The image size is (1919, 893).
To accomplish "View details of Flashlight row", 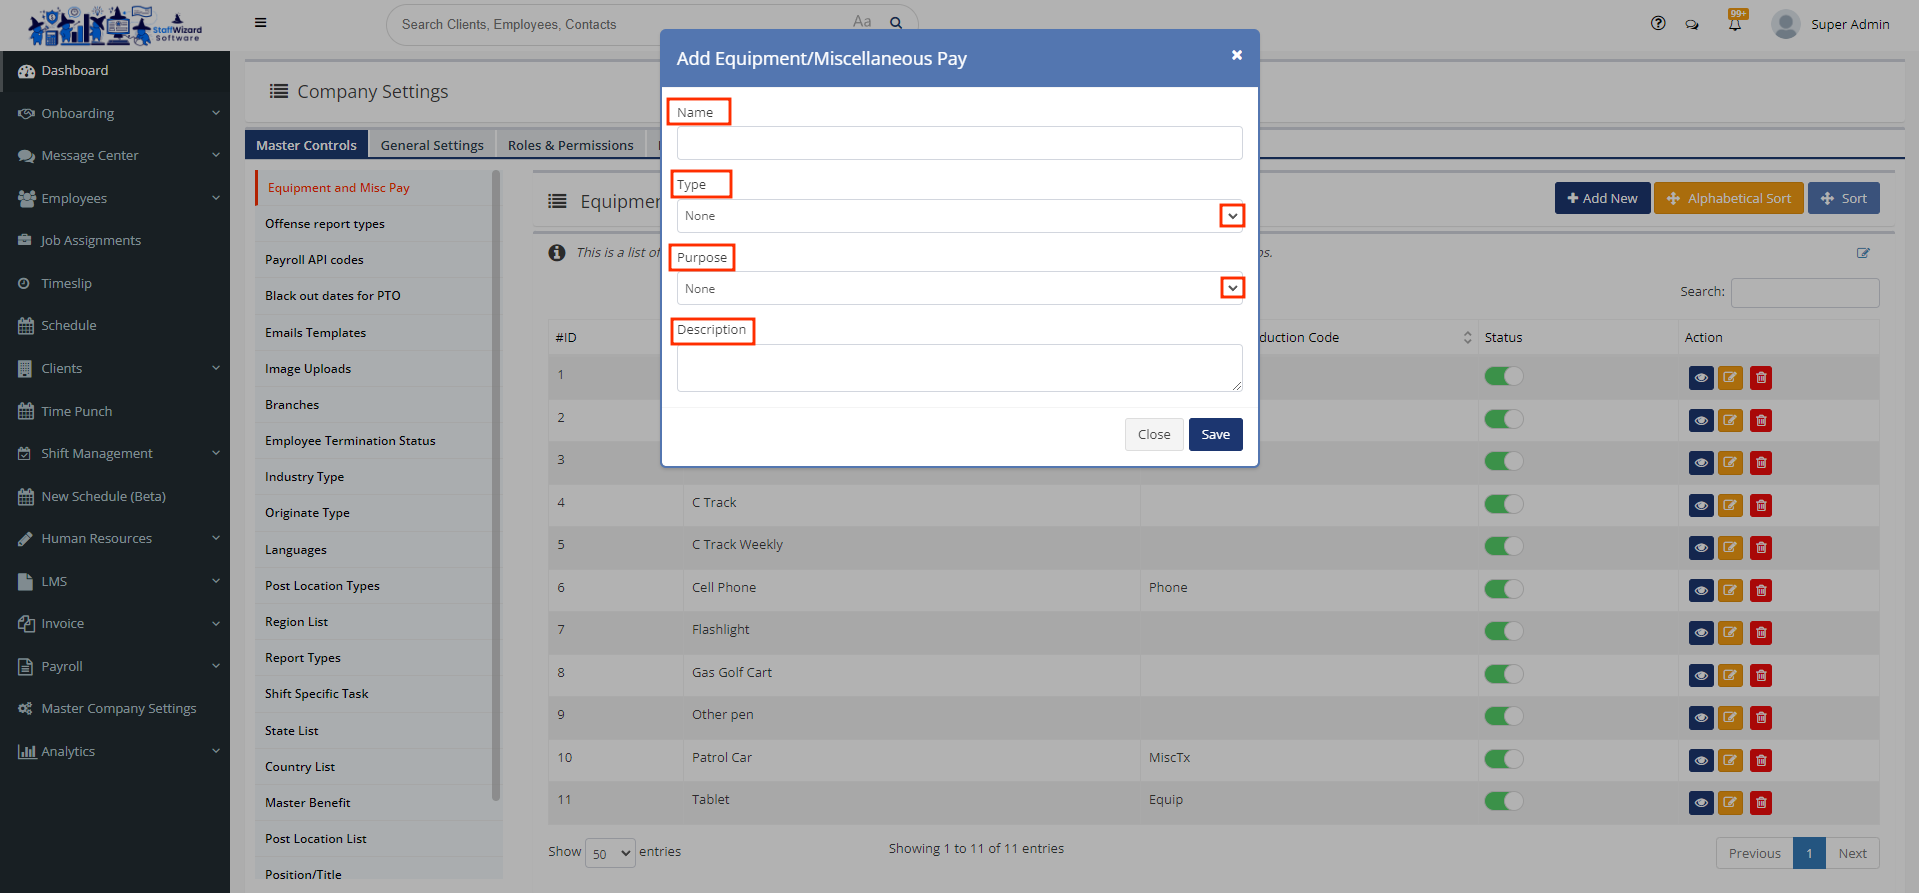I will [x=1700, y=632].
